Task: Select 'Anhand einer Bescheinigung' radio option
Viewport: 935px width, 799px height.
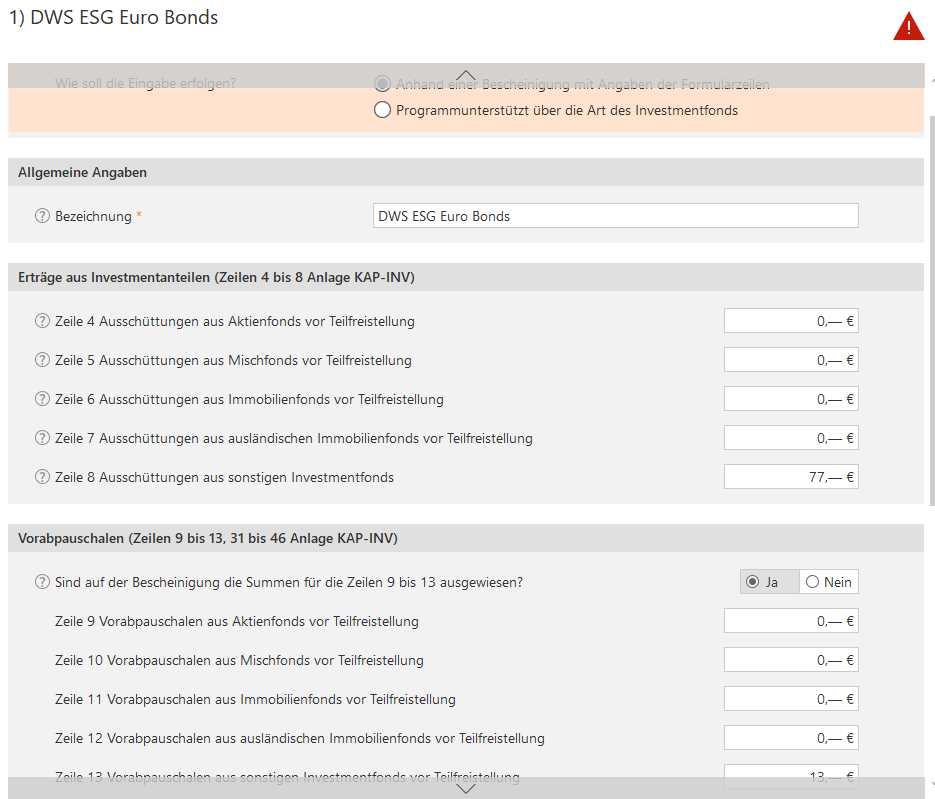Action: (382, 83)
